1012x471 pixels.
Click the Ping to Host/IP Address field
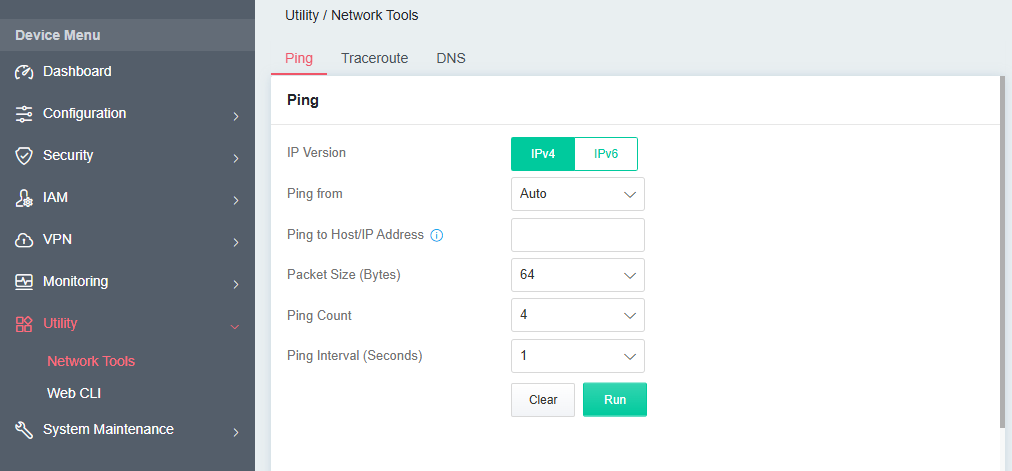tap(577, 235)
